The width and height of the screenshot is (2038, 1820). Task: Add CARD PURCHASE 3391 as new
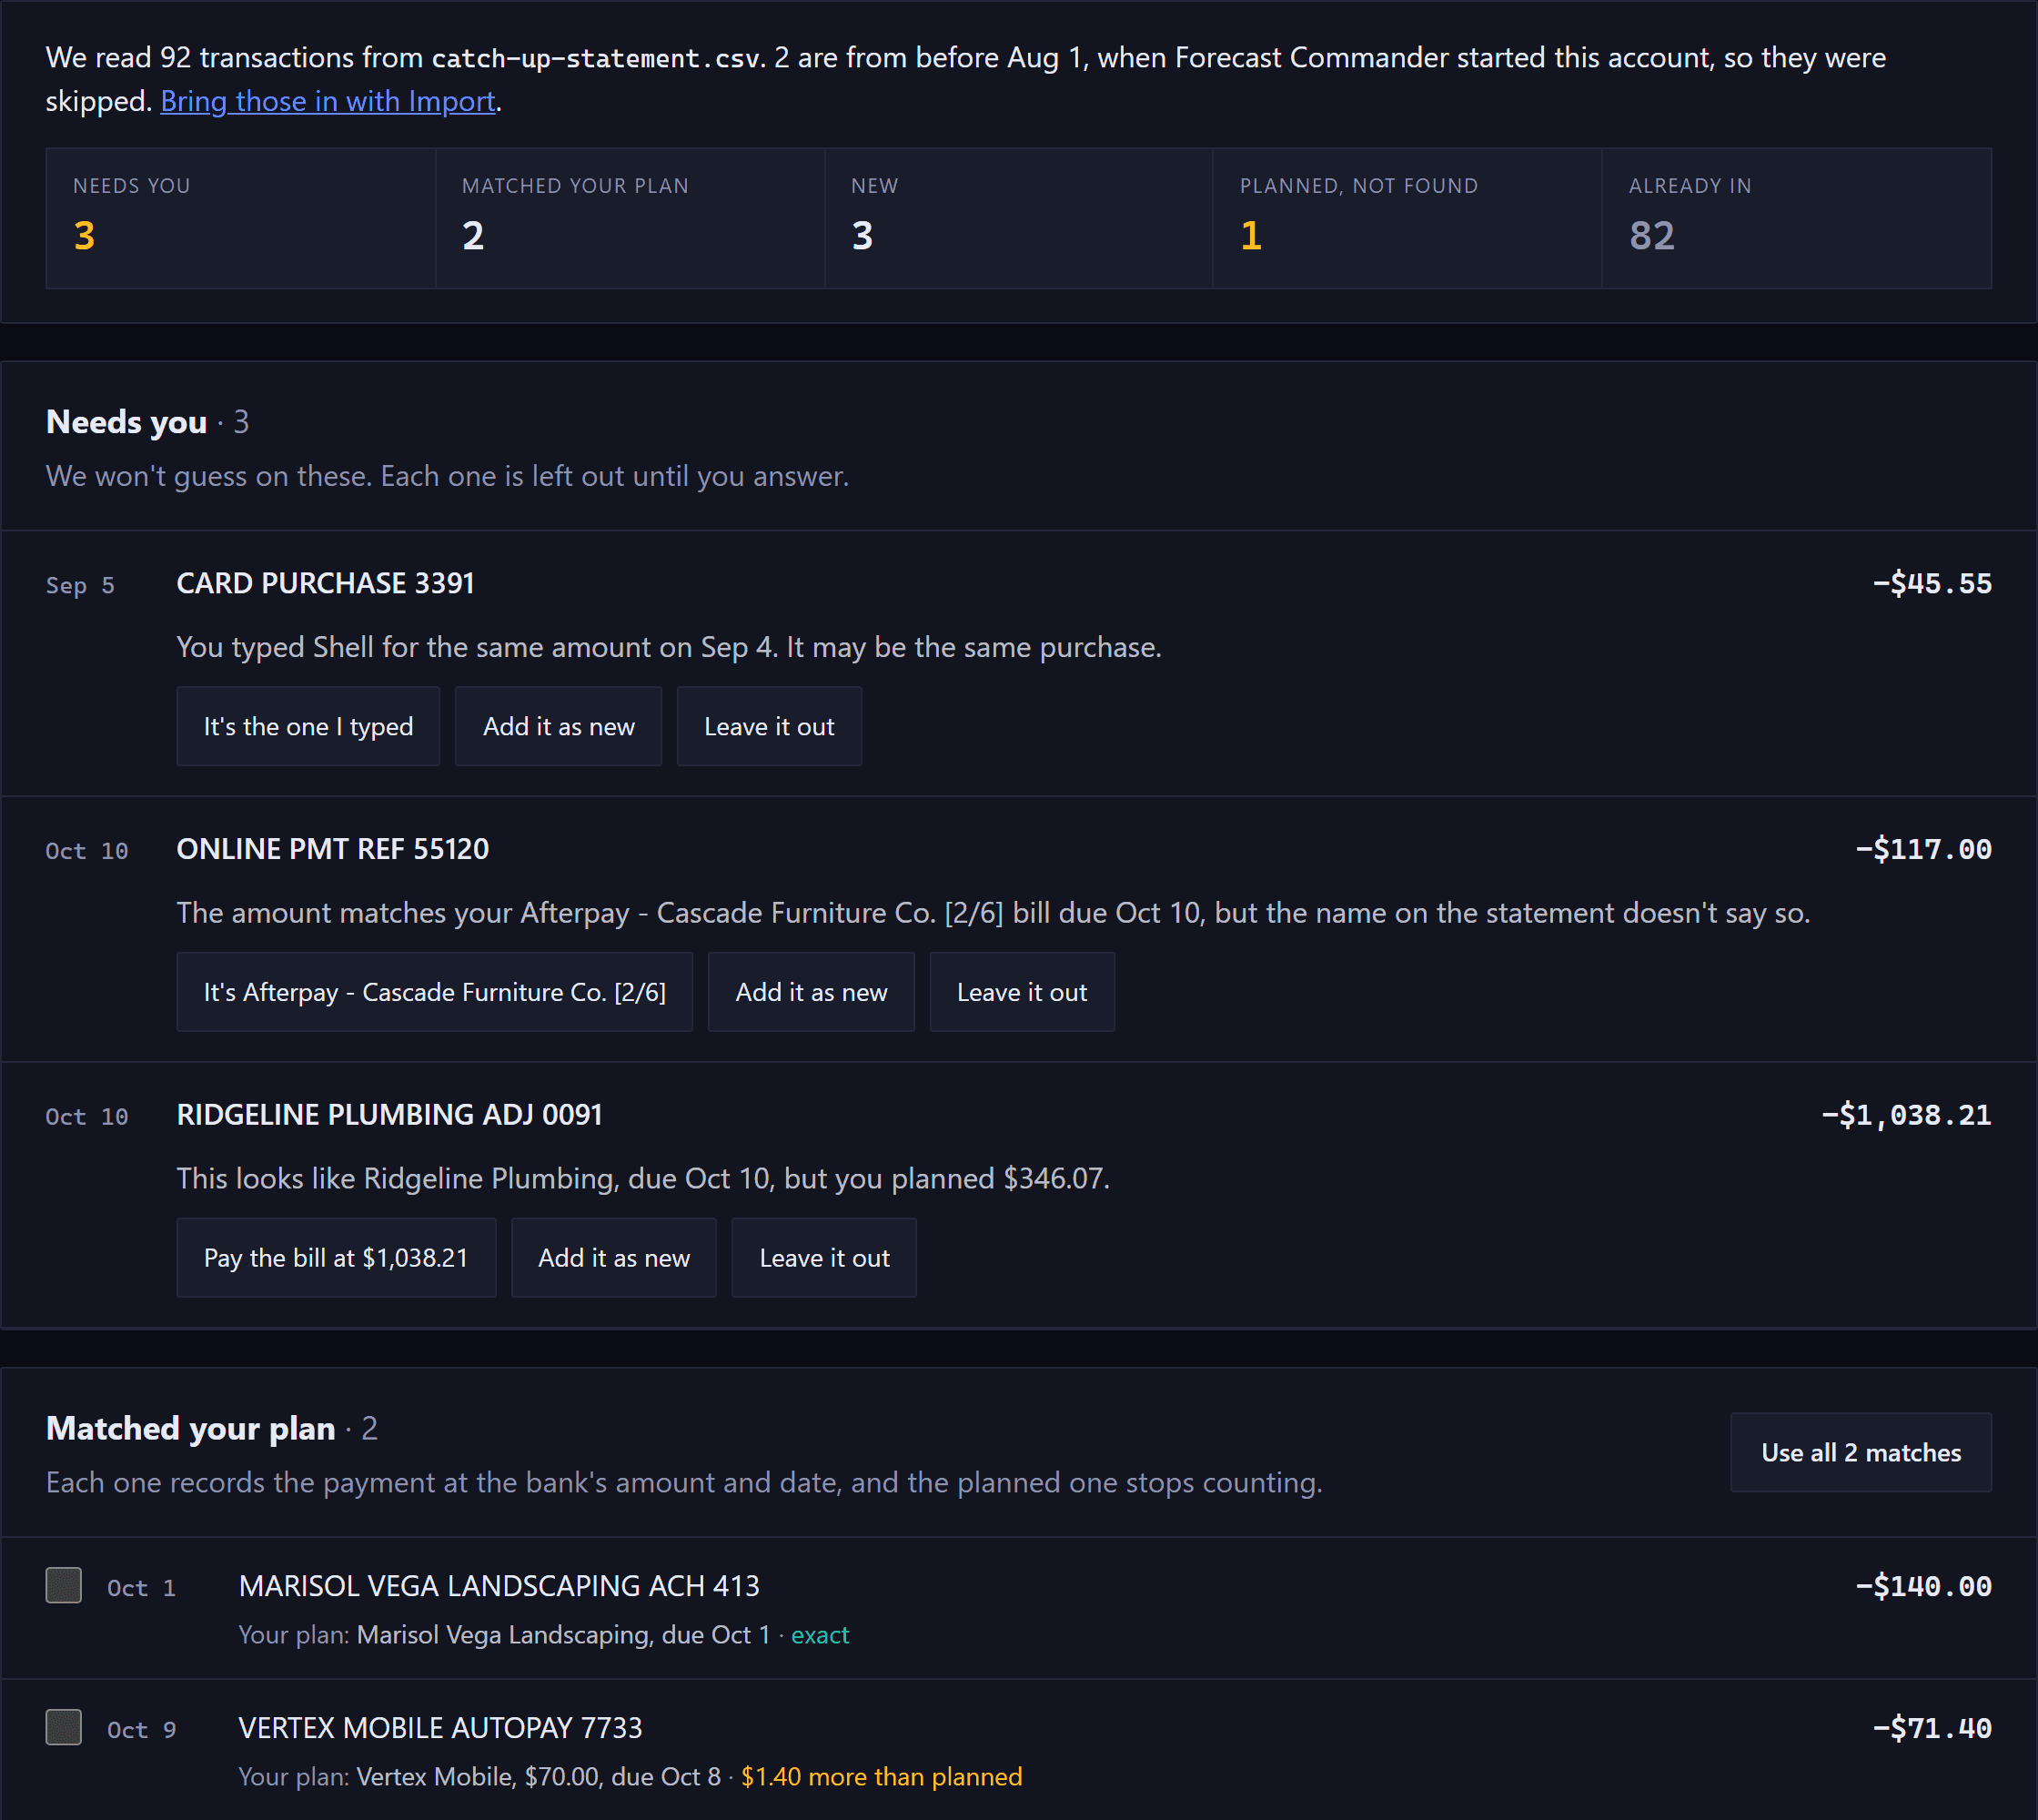click(x=558, y=726)
